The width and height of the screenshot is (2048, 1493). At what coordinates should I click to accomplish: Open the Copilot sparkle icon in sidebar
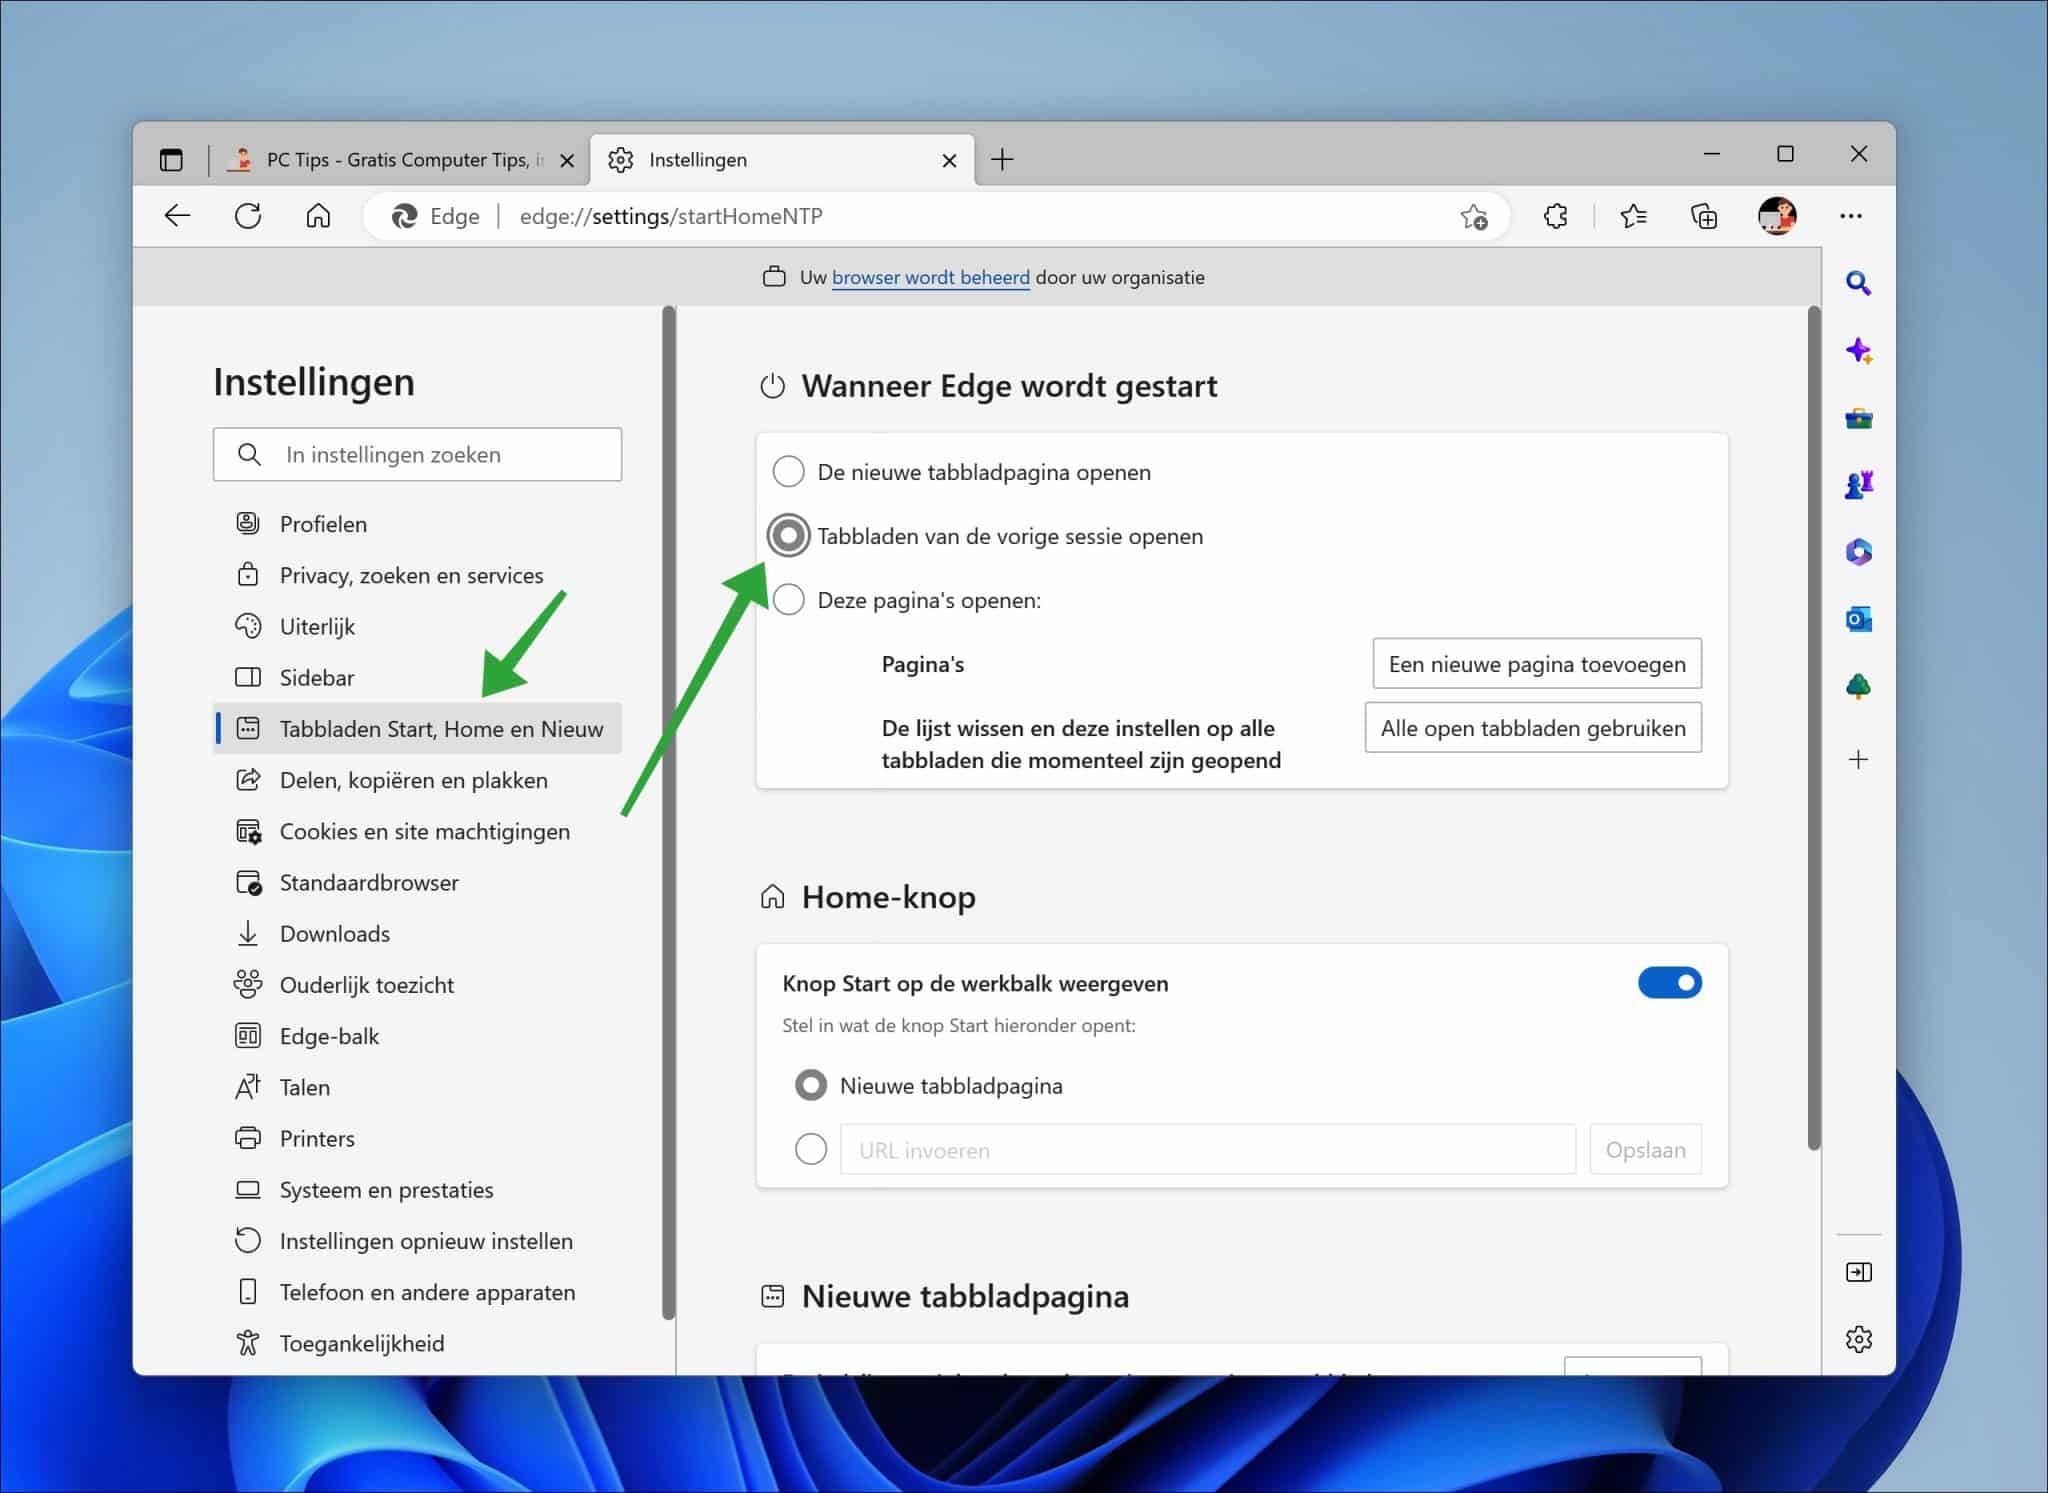(x=1859, y=350)
